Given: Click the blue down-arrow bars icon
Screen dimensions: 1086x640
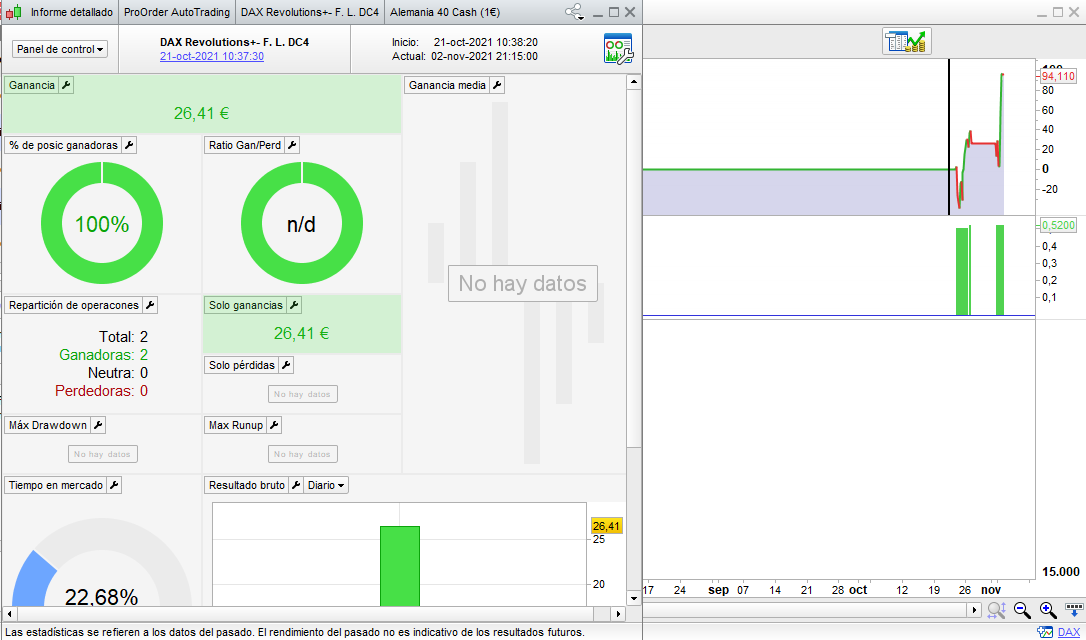Looking at the screenshot, I should point(1074,610).
